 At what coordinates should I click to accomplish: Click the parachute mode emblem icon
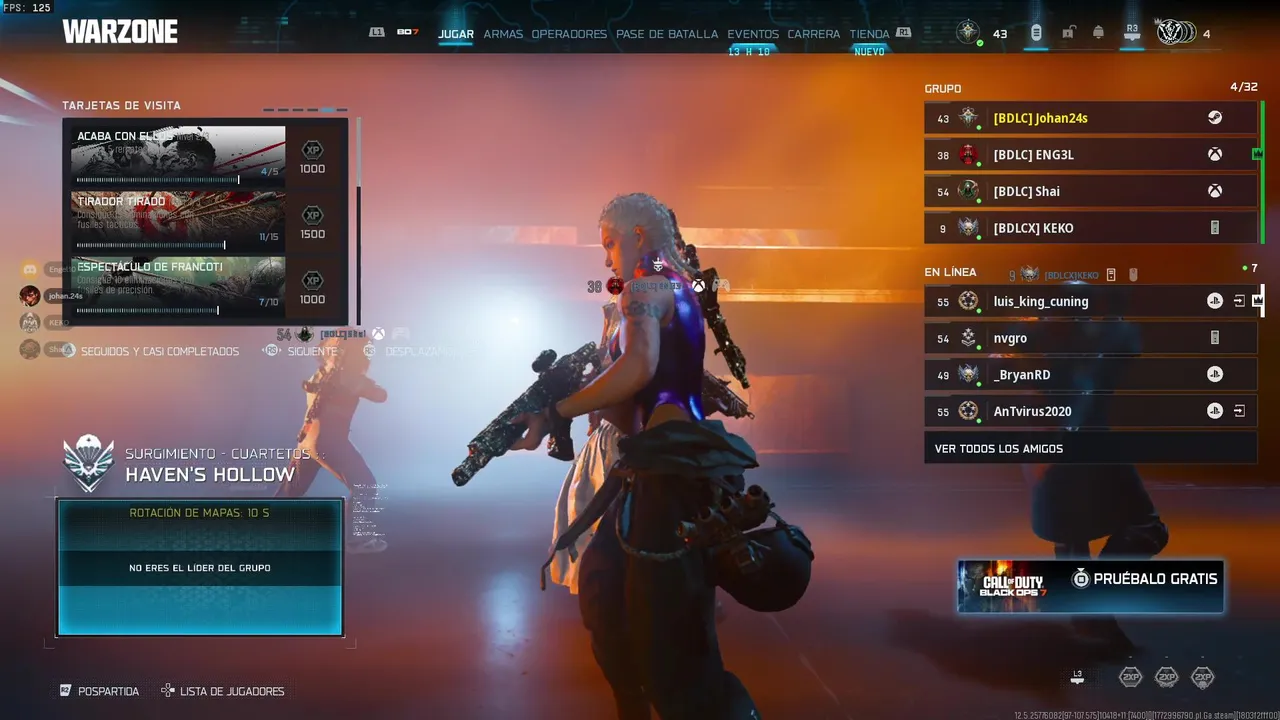coord(88,464)
